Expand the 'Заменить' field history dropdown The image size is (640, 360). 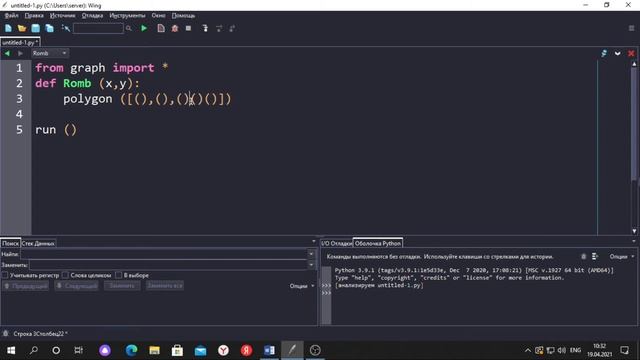coord(311,264)
